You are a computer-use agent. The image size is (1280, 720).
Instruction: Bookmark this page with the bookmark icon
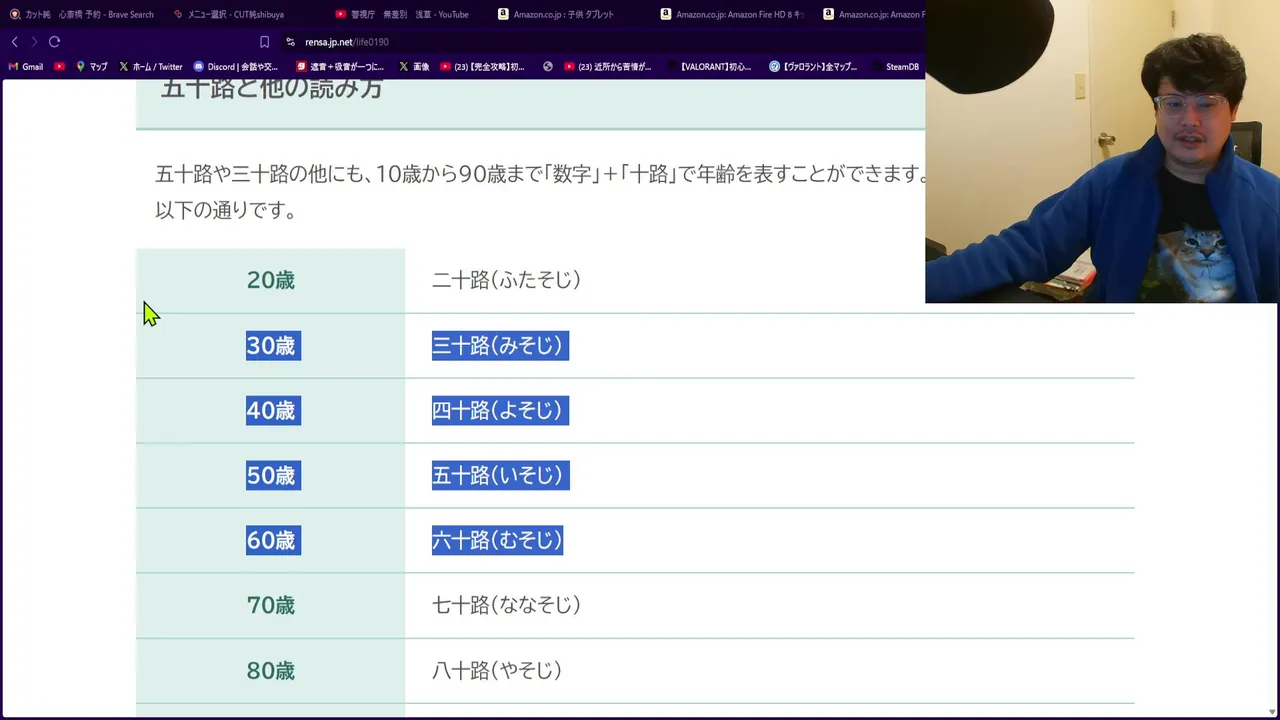(264, 42)
